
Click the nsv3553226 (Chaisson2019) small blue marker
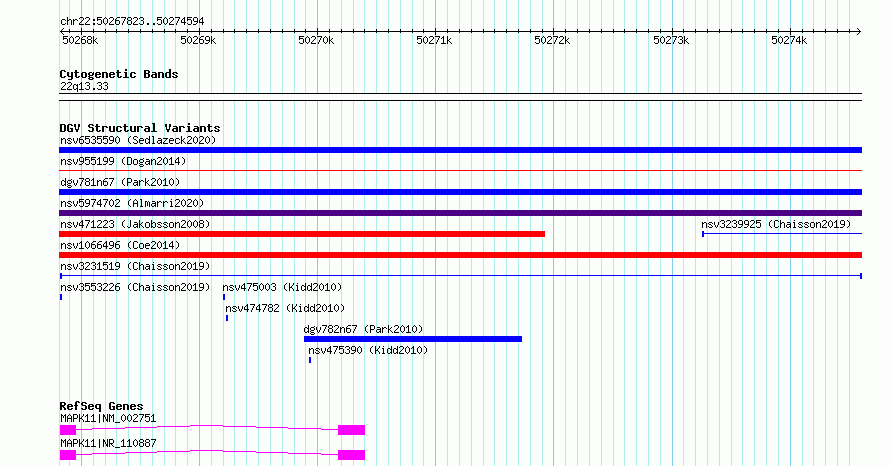click(61, 297)
